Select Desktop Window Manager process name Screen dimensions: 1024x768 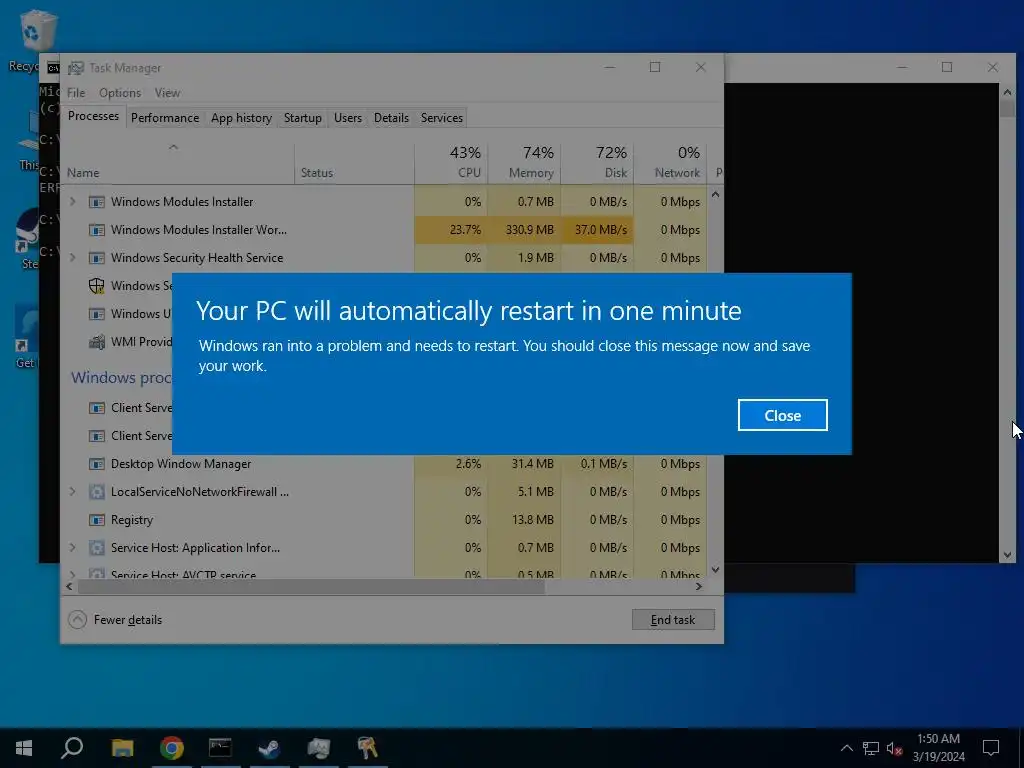tap(181, 464)
